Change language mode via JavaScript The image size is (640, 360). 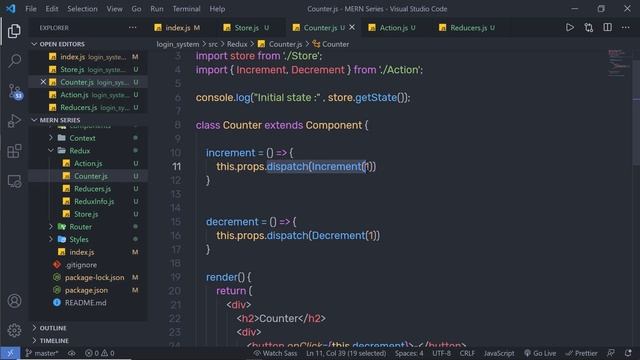tap(499, 353)
